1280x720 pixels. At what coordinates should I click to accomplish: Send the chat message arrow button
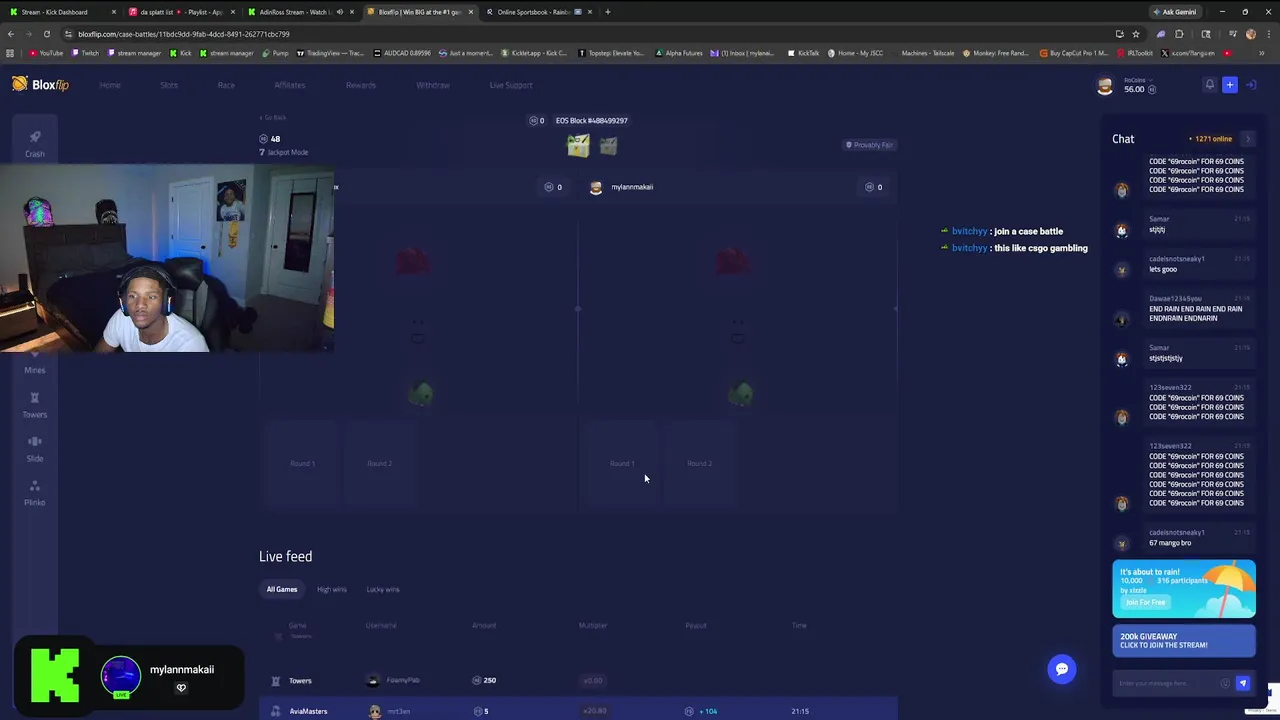[1243, 683]
